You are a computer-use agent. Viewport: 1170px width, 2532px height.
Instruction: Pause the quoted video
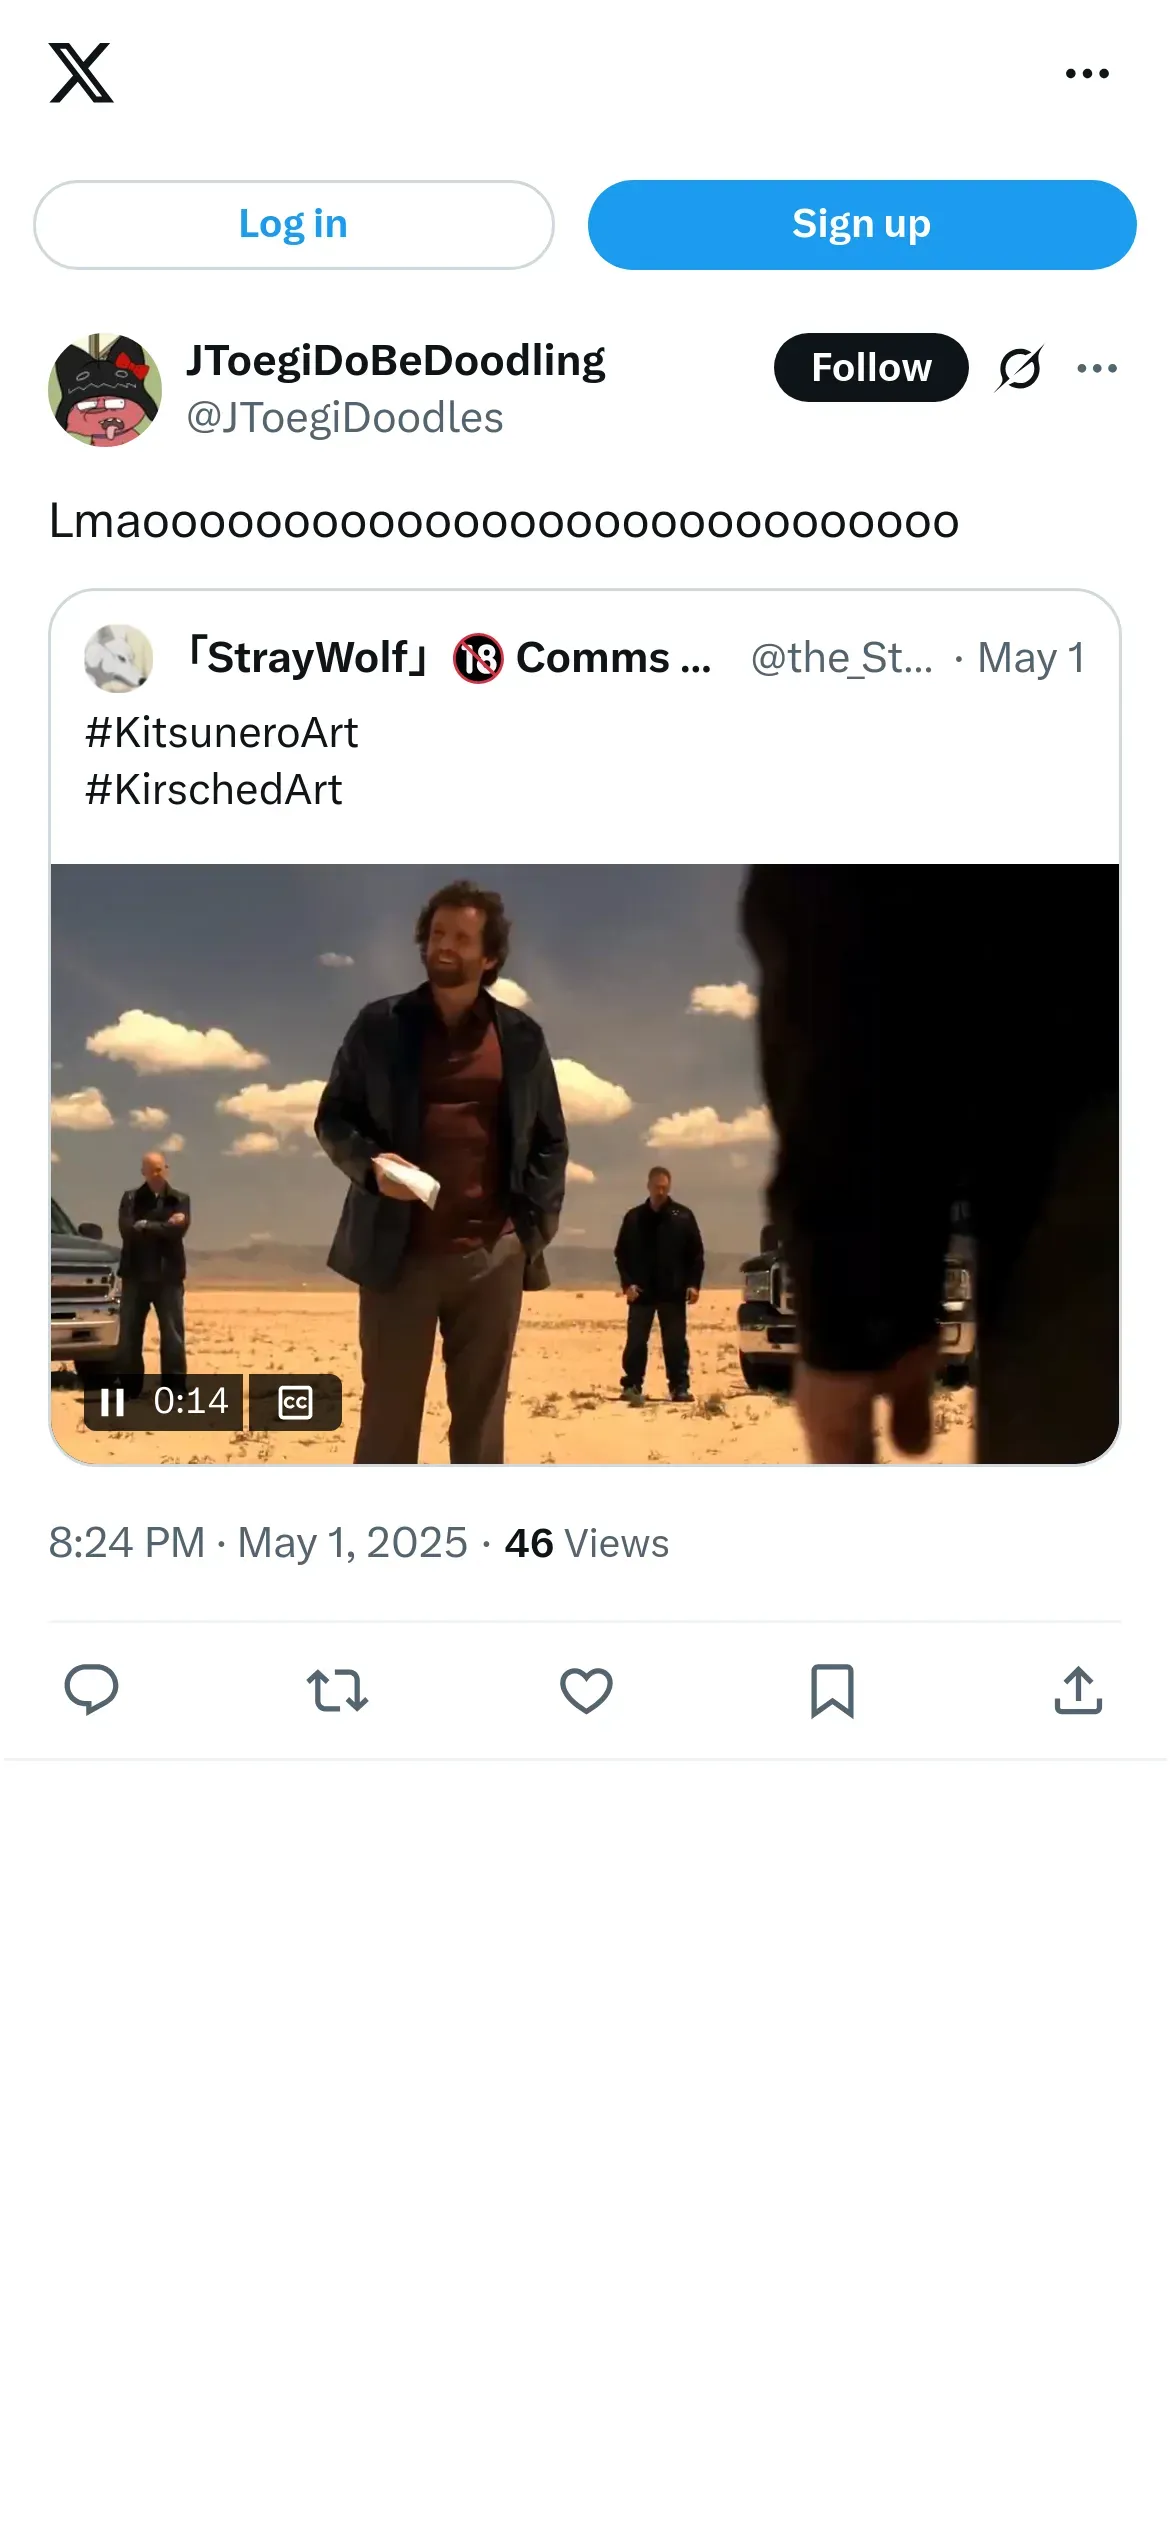point(112,1402)
